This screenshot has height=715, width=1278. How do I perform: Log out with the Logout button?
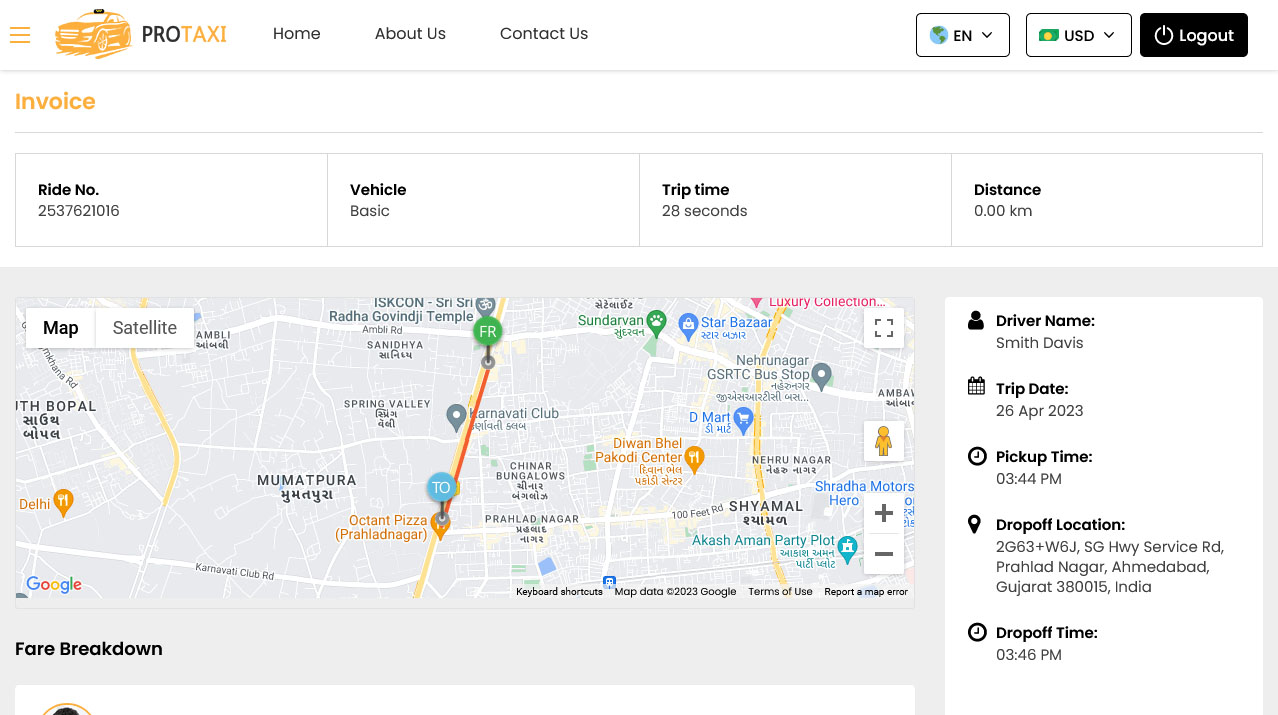1194,35
